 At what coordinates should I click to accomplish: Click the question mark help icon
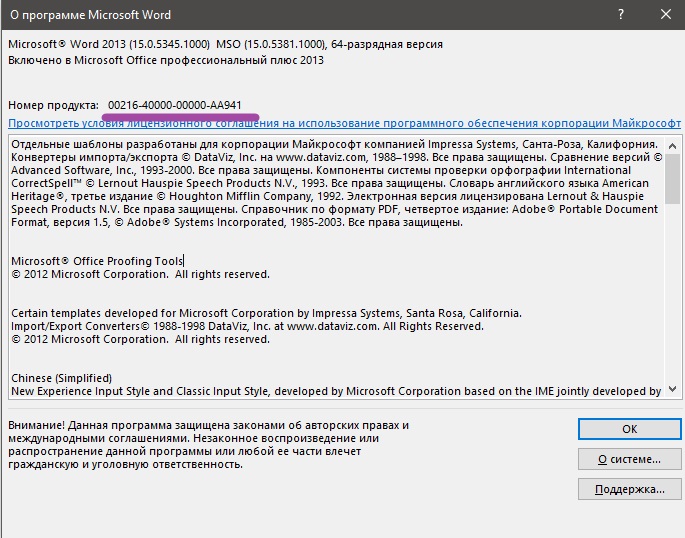(x=621, y=14)
